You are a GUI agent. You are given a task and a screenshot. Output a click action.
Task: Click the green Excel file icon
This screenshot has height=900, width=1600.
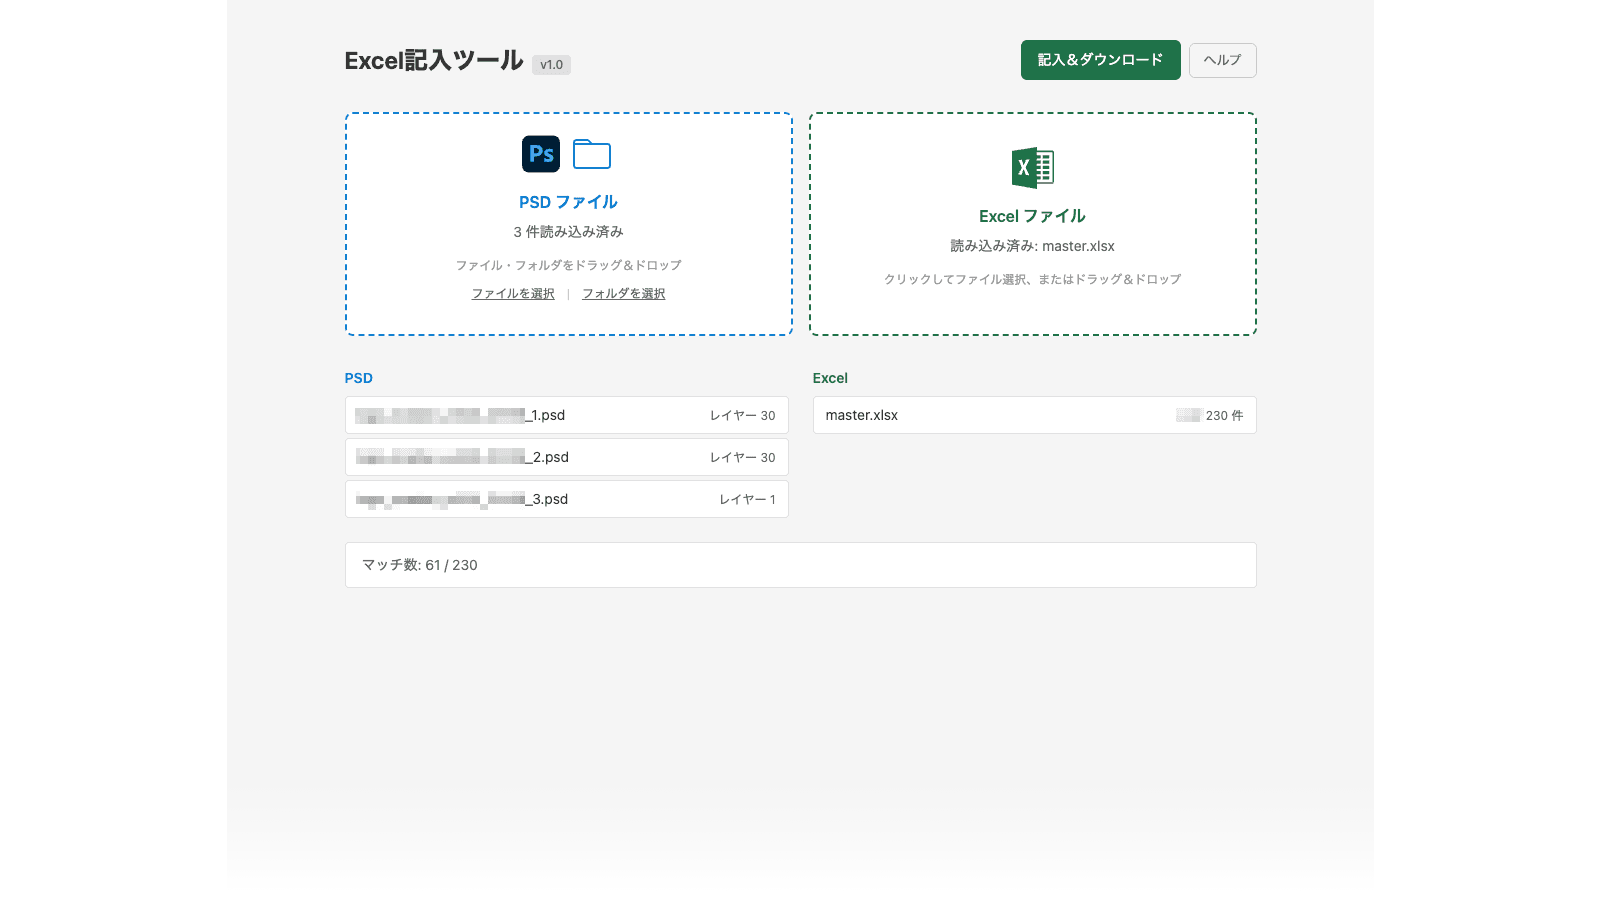[1033, 168]
